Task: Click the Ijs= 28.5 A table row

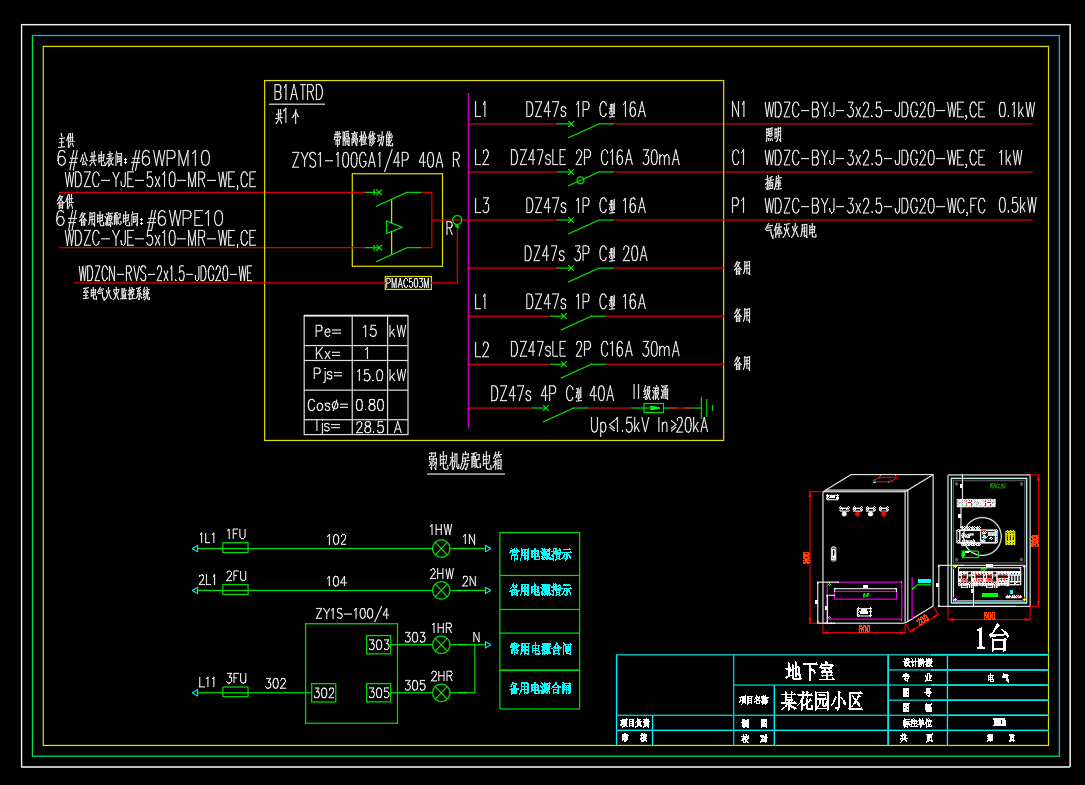Action: coord(356,427)
